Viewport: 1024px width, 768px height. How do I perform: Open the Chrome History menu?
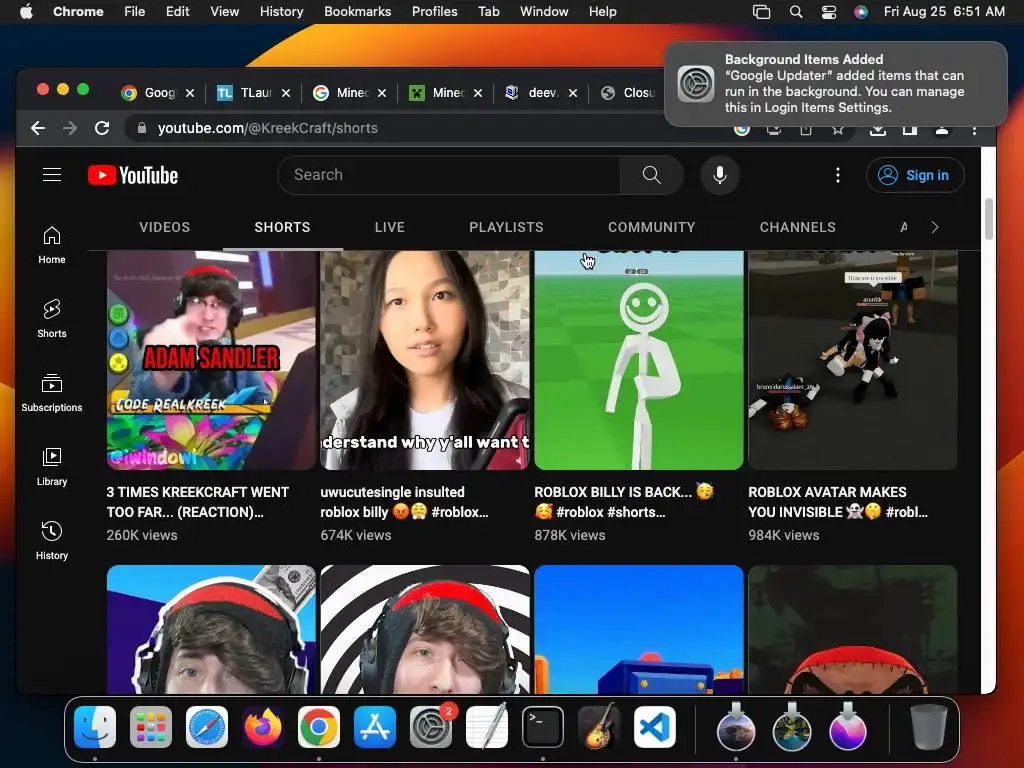point(281,12)
